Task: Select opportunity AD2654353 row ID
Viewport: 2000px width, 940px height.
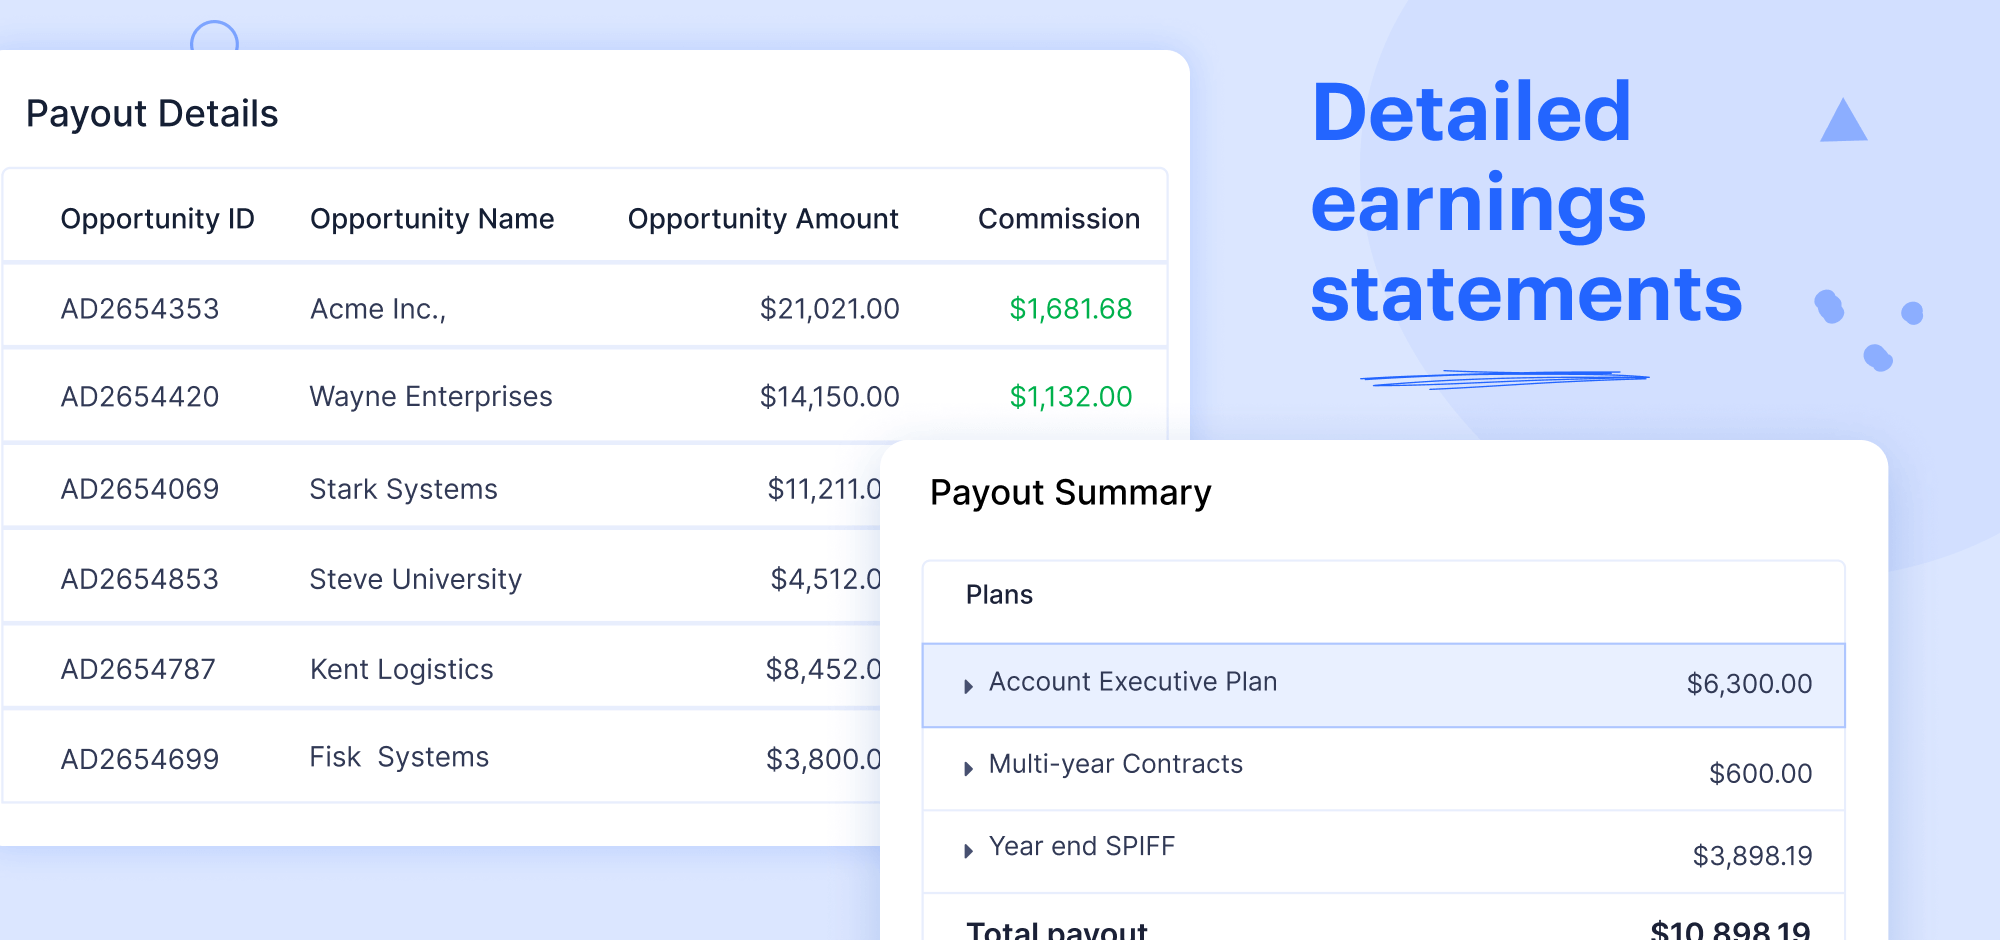Action: pyautogui.click(x=140, y=309)
